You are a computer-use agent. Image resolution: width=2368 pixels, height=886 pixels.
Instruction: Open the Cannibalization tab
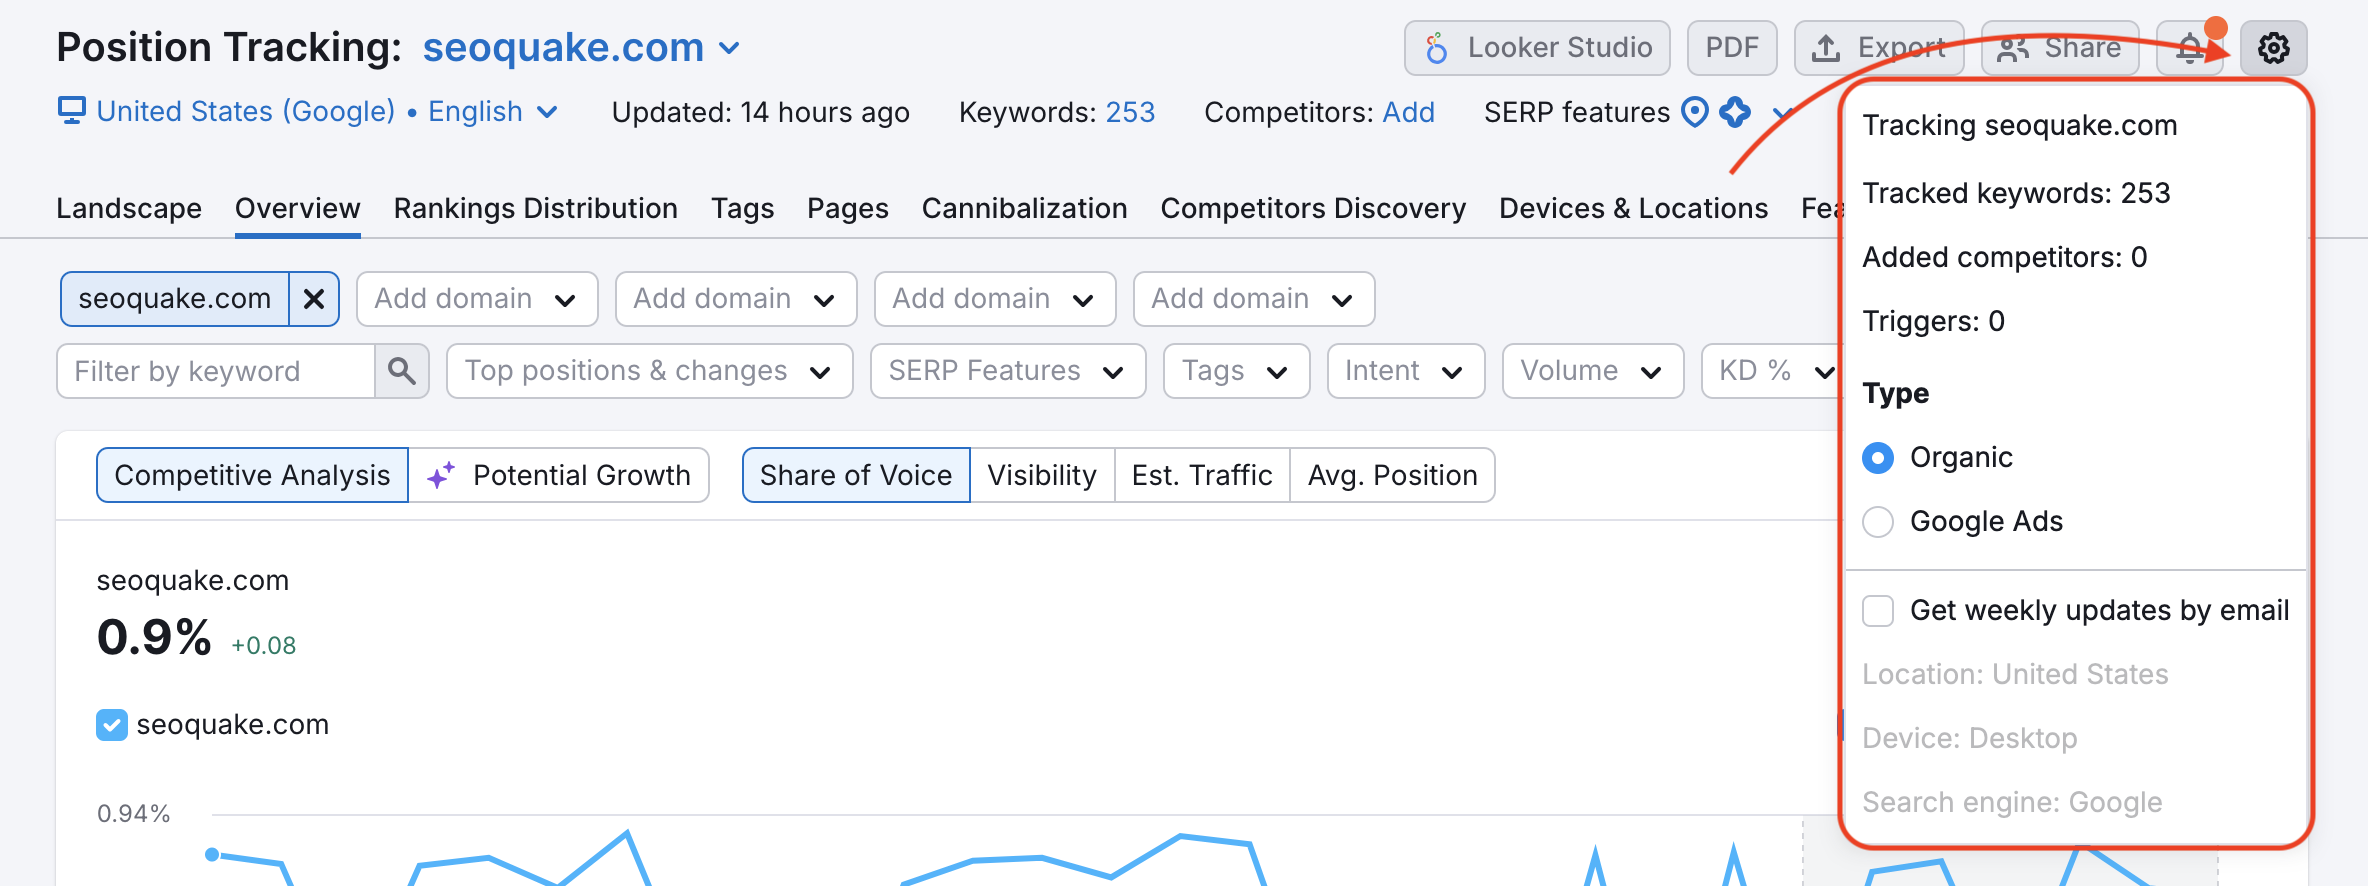click(x=1024, y=208)
